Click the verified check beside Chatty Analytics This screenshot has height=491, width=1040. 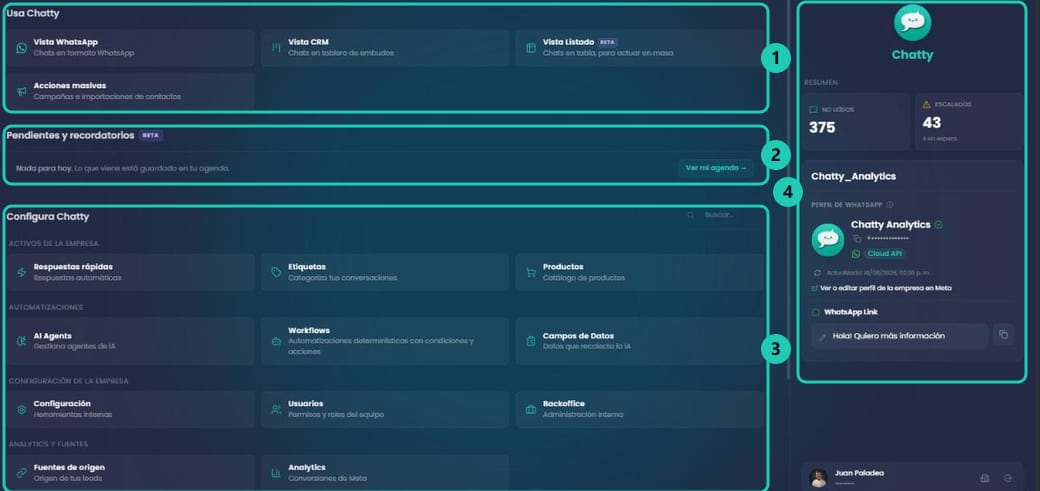click(939, 225)
